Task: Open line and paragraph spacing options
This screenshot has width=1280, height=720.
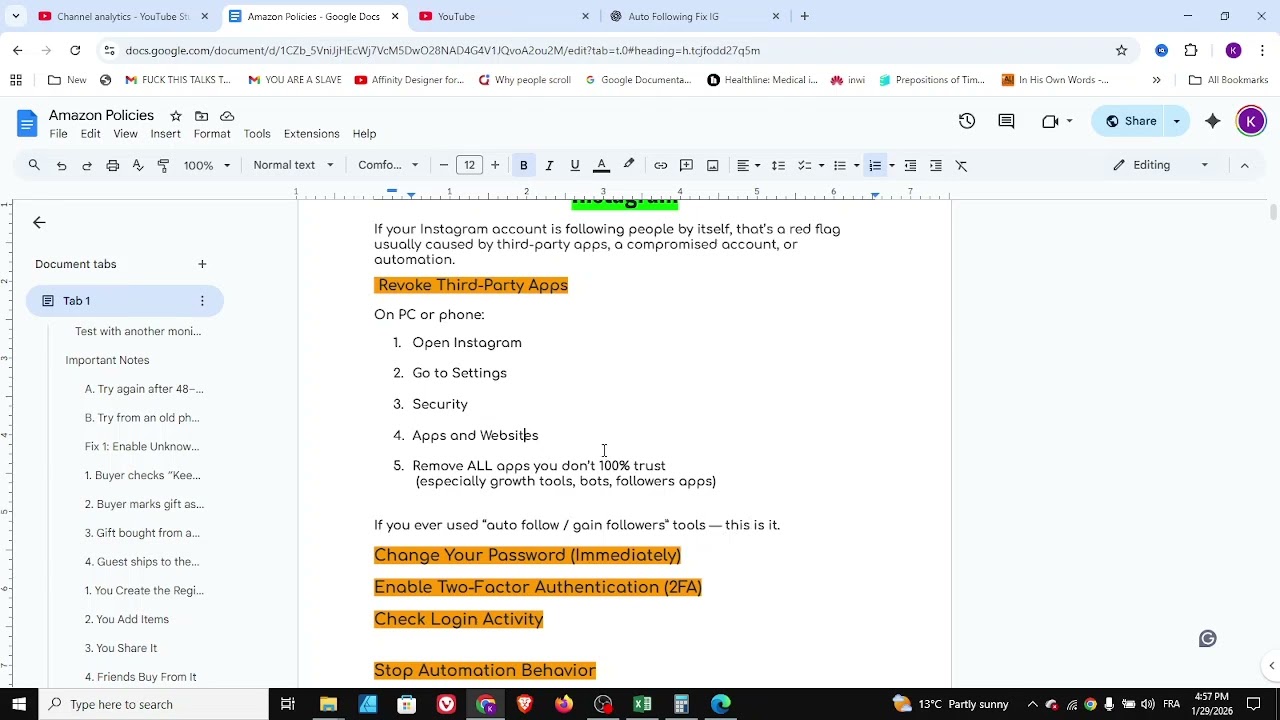Action: [778, 165]
